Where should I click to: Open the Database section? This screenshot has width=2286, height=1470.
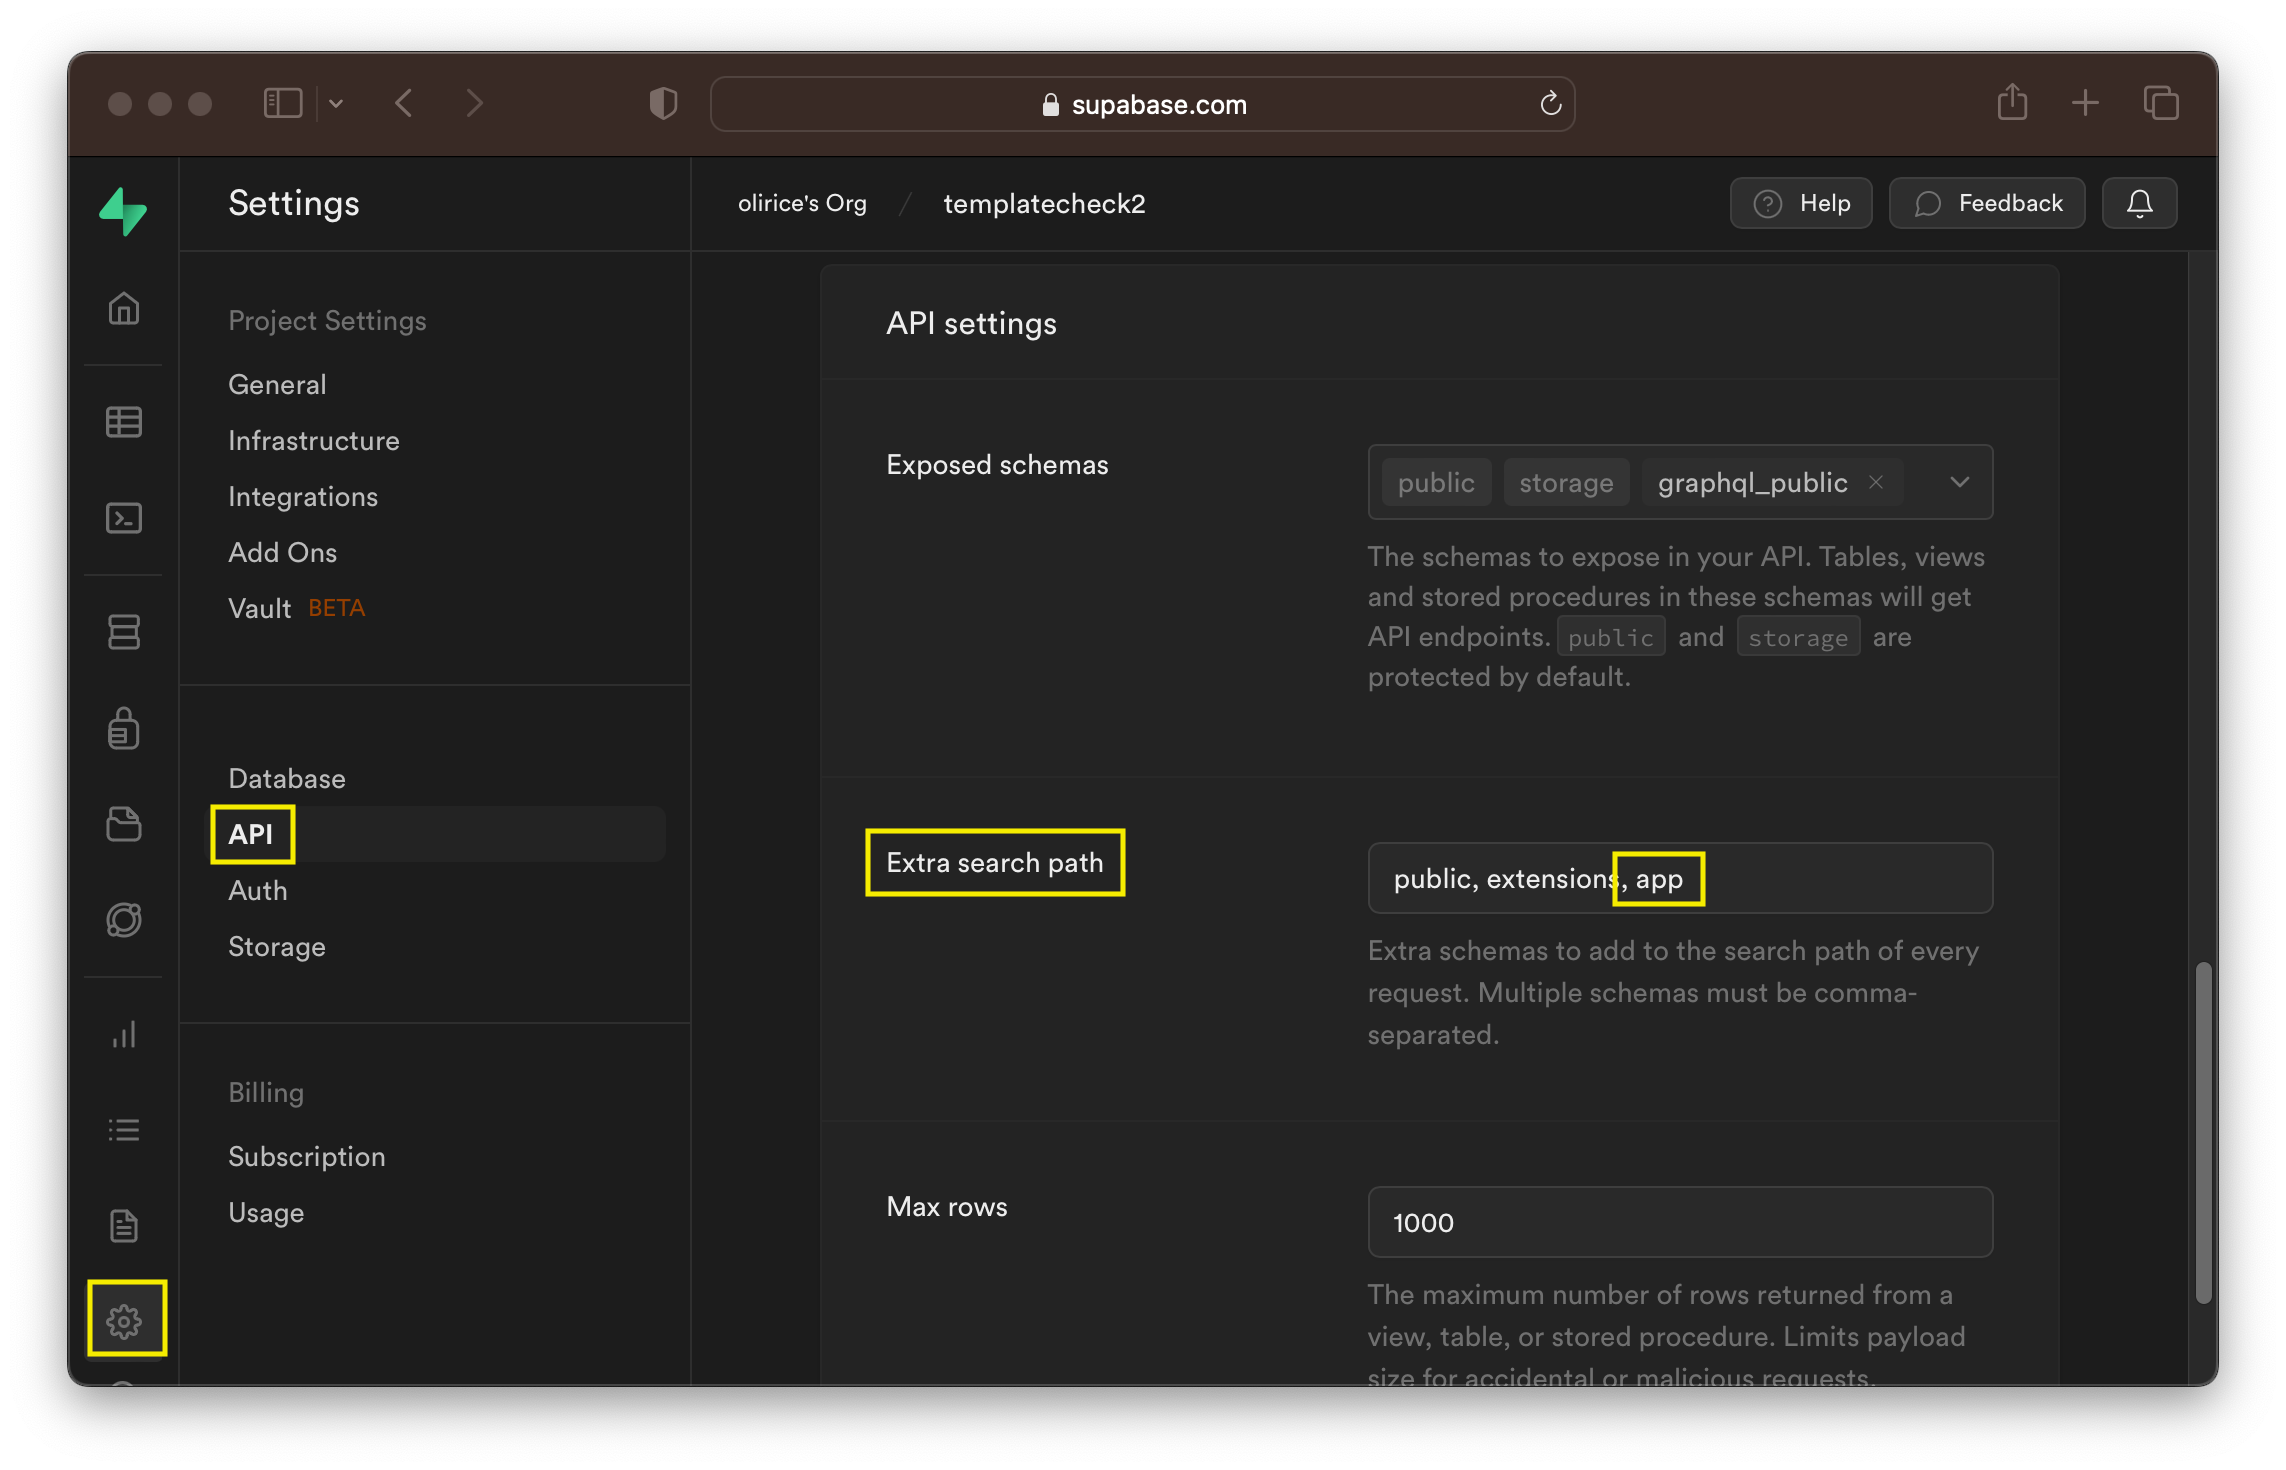pyautogui.click(x=124, y=632)
